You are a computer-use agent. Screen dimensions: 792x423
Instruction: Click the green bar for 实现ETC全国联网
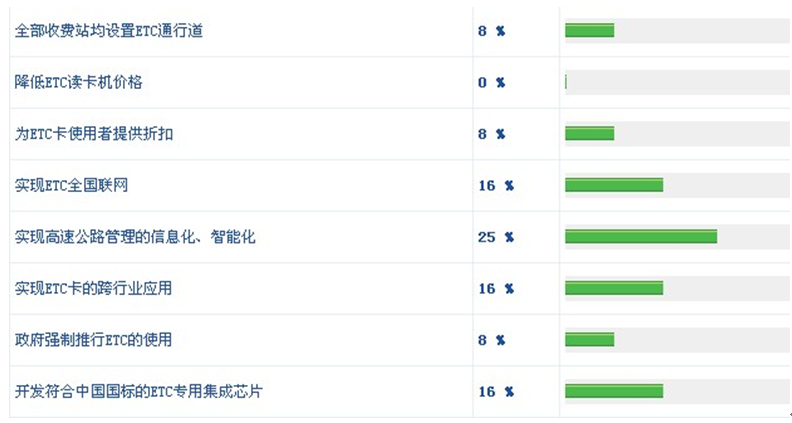point(613,185)
